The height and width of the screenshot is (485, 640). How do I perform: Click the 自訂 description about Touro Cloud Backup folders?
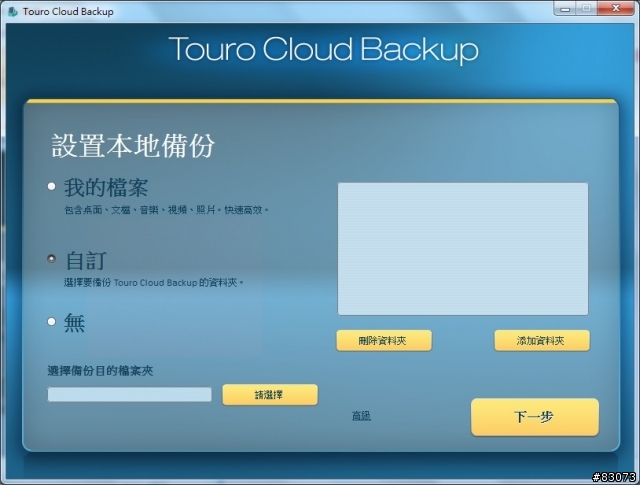click(154, 283)
